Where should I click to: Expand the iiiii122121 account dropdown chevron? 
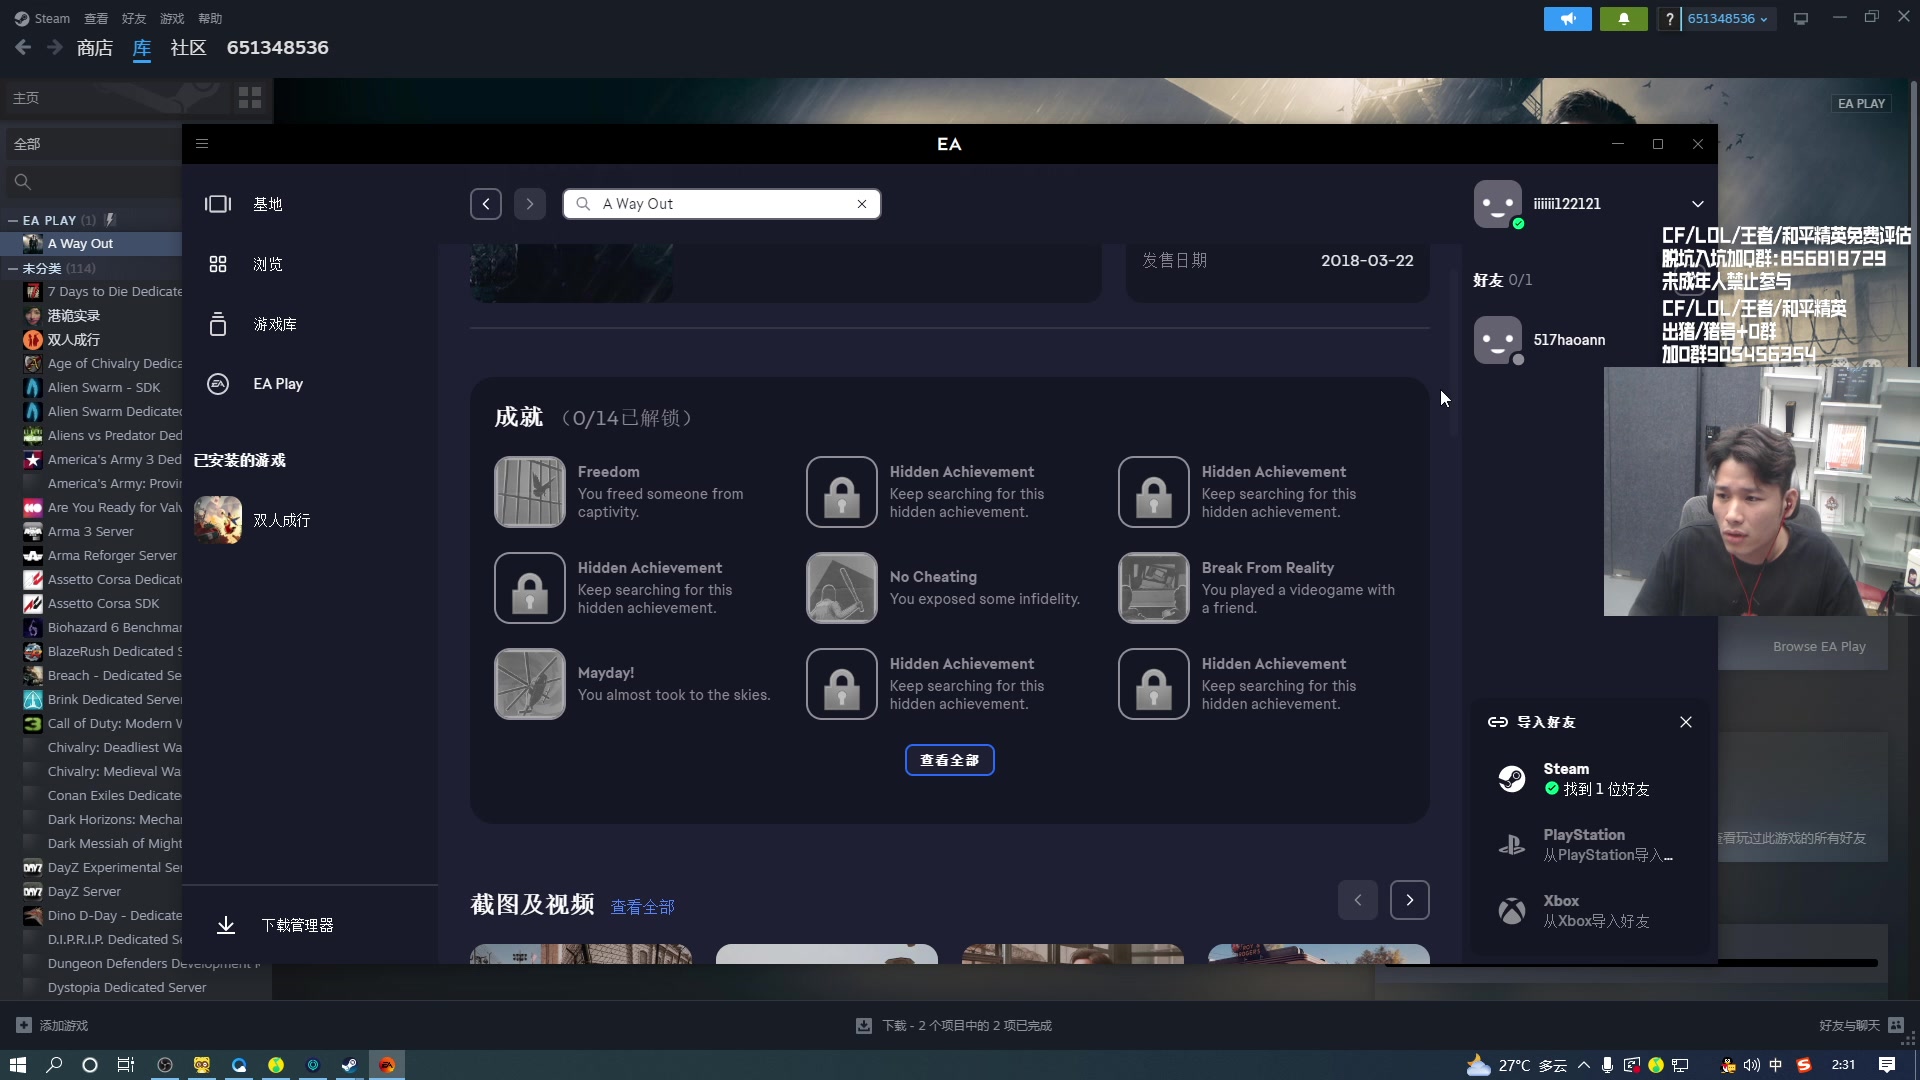point(1697,203)
